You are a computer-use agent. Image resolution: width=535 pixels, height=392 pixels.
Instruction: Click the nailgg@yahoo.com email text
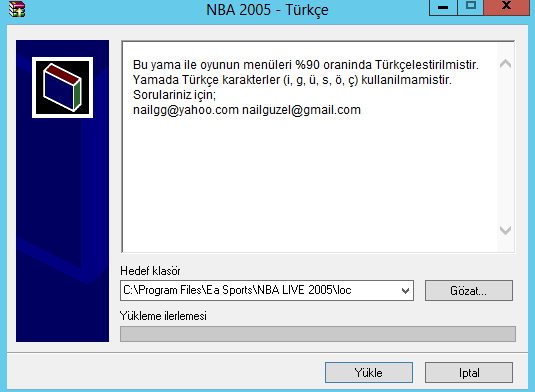pyautogui.click(x=186, y=110)
